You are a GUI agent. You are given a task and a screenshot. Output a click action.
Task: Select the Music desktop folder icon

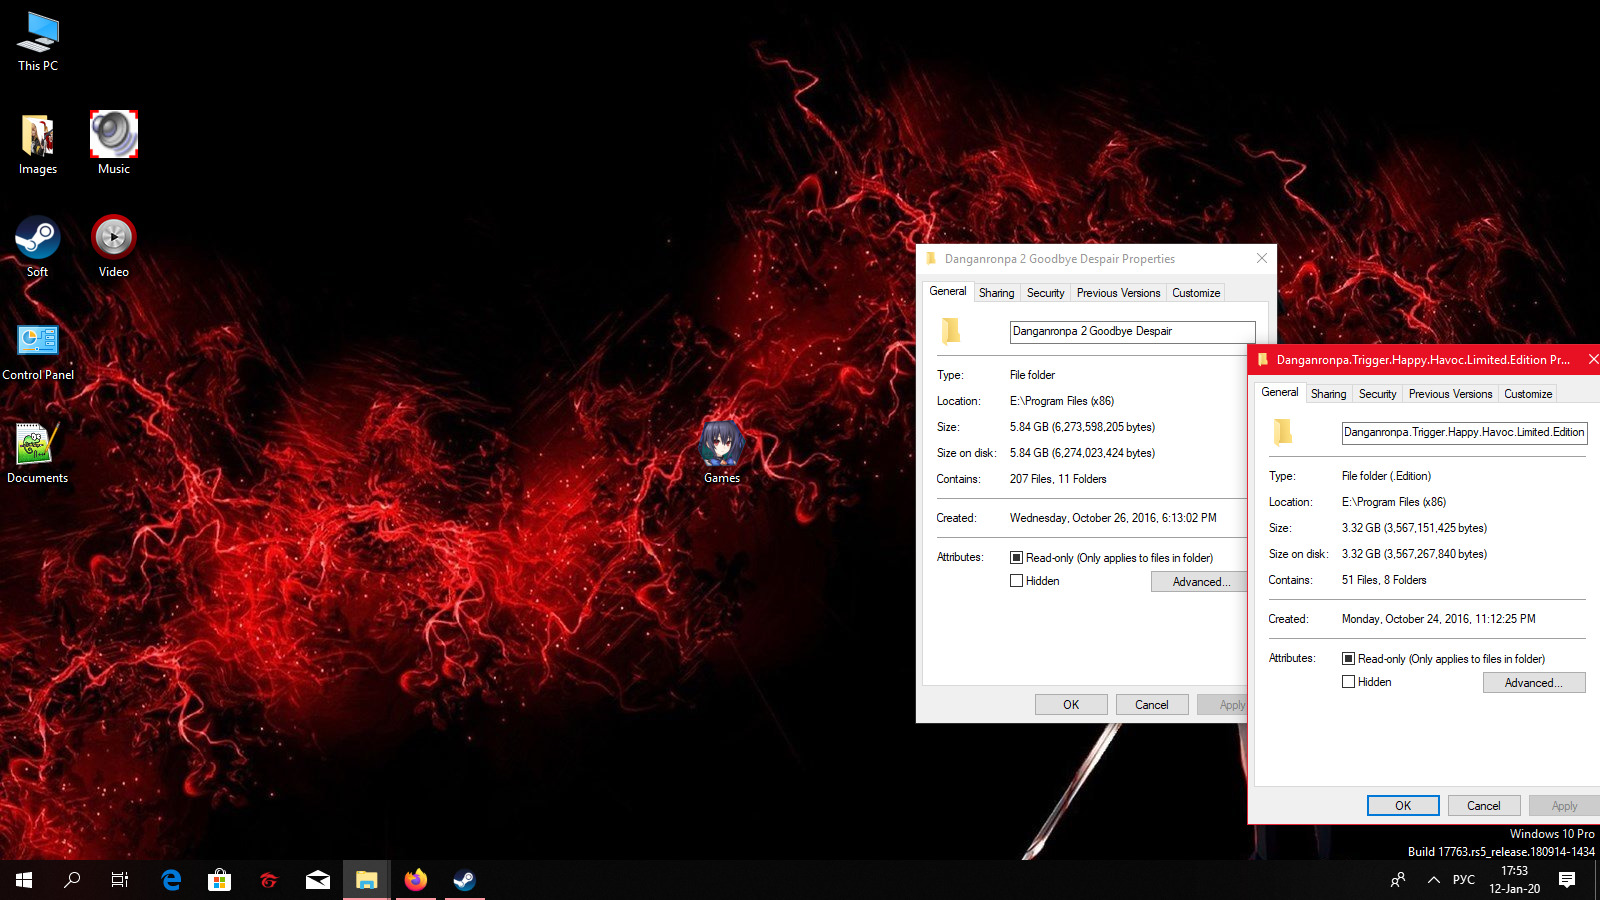(x=113, y=135)
